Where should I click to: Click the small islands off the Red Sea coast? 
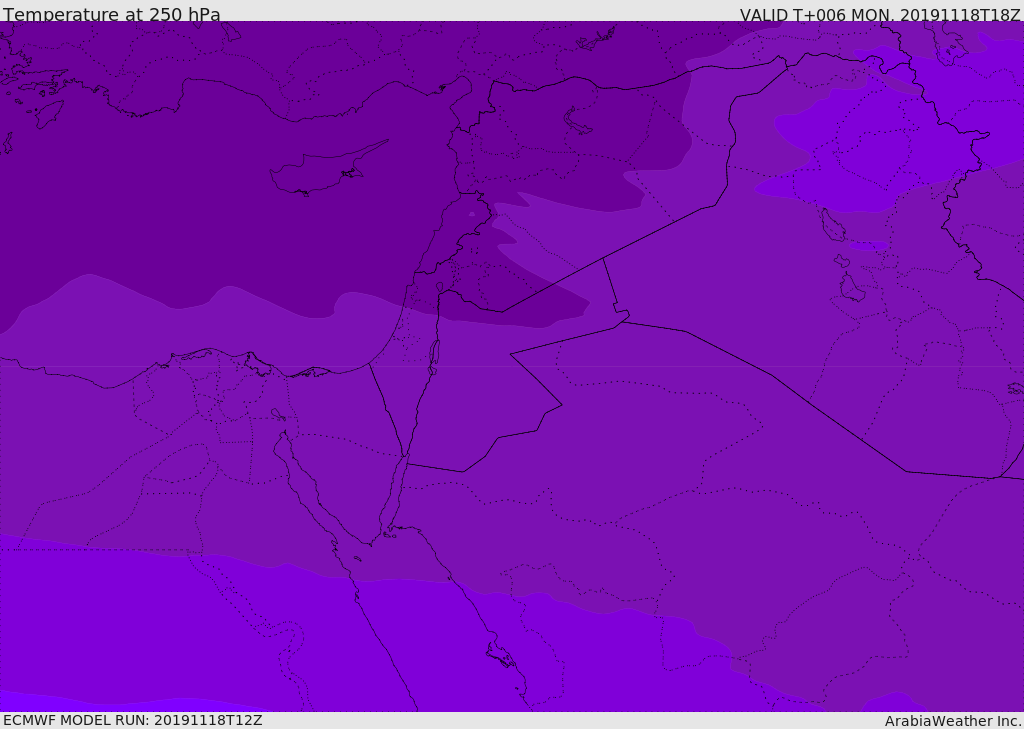coord(500,655)
